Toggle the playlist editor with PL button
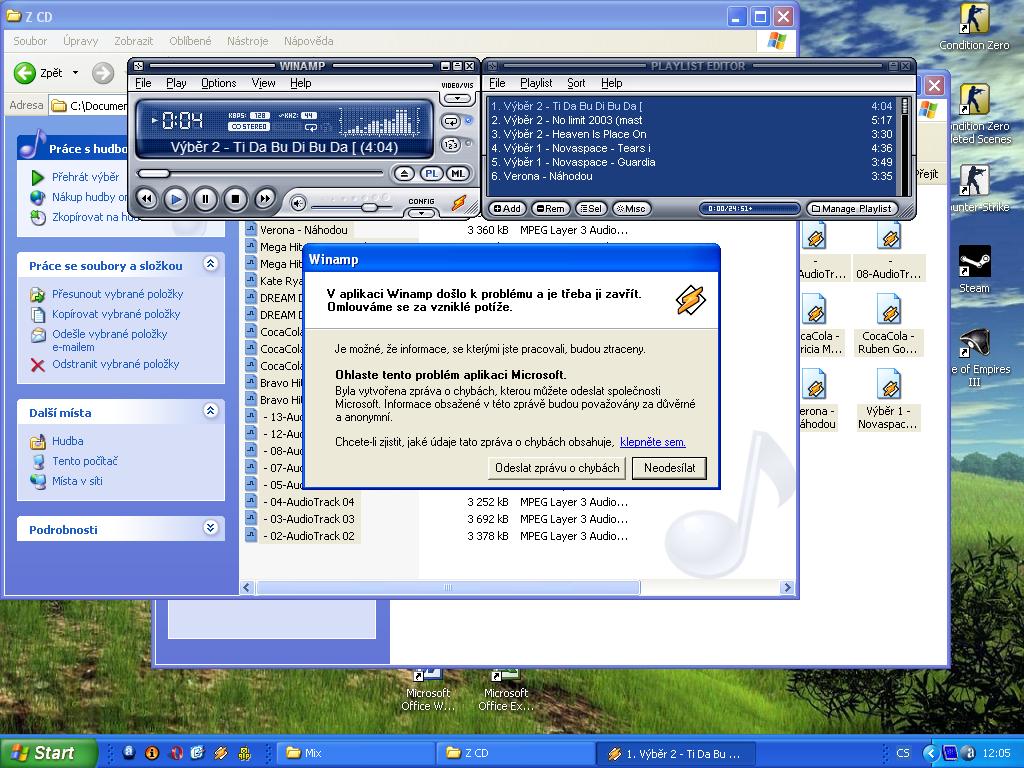This screenshot has width=1024, height=768. click(431, 173)
